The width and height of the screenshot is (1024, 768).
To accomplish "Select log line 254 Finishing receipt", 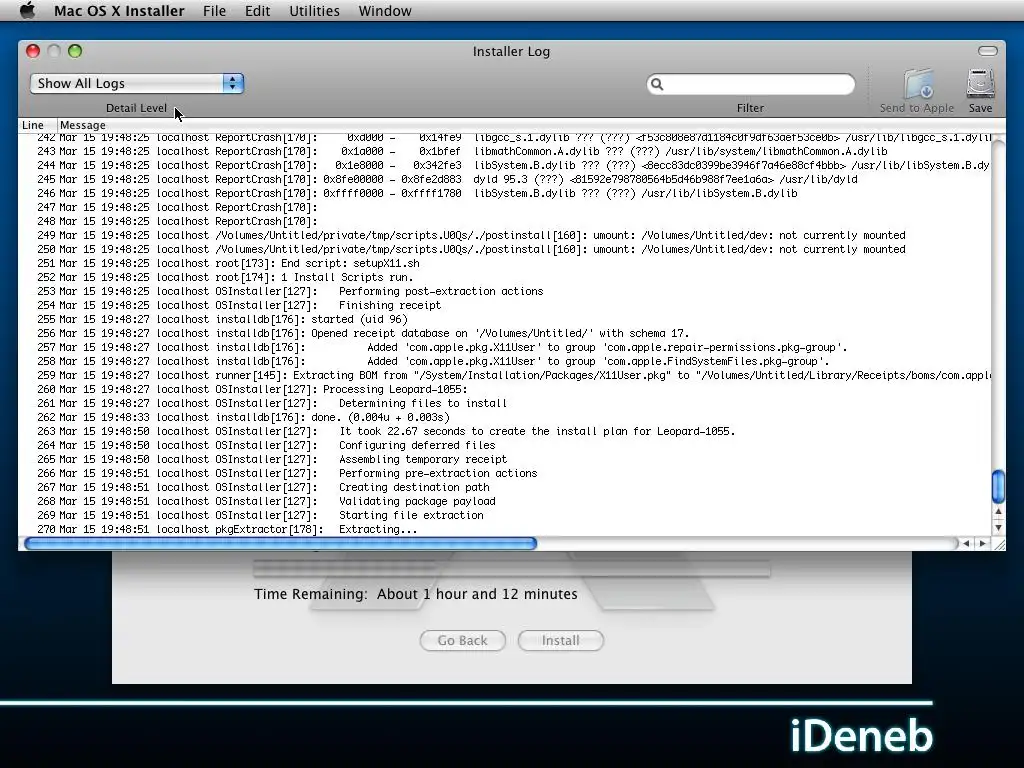I will [505, 306].
